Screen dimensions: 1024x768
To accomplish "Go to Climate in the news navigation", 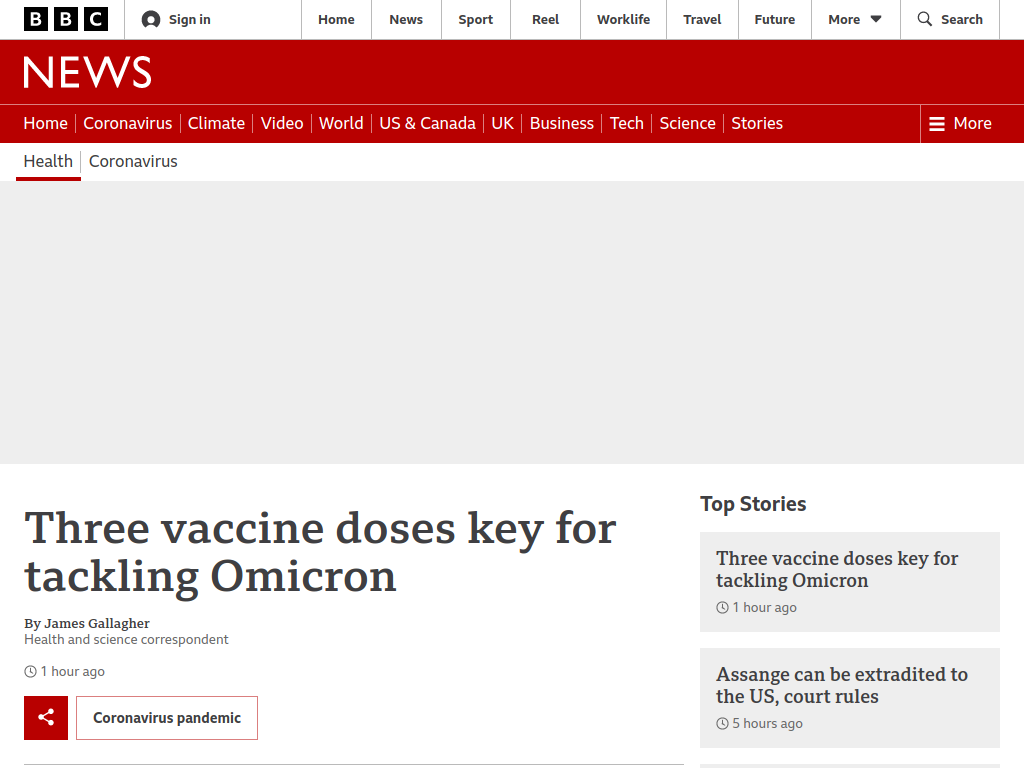I will tap(216, 123).
